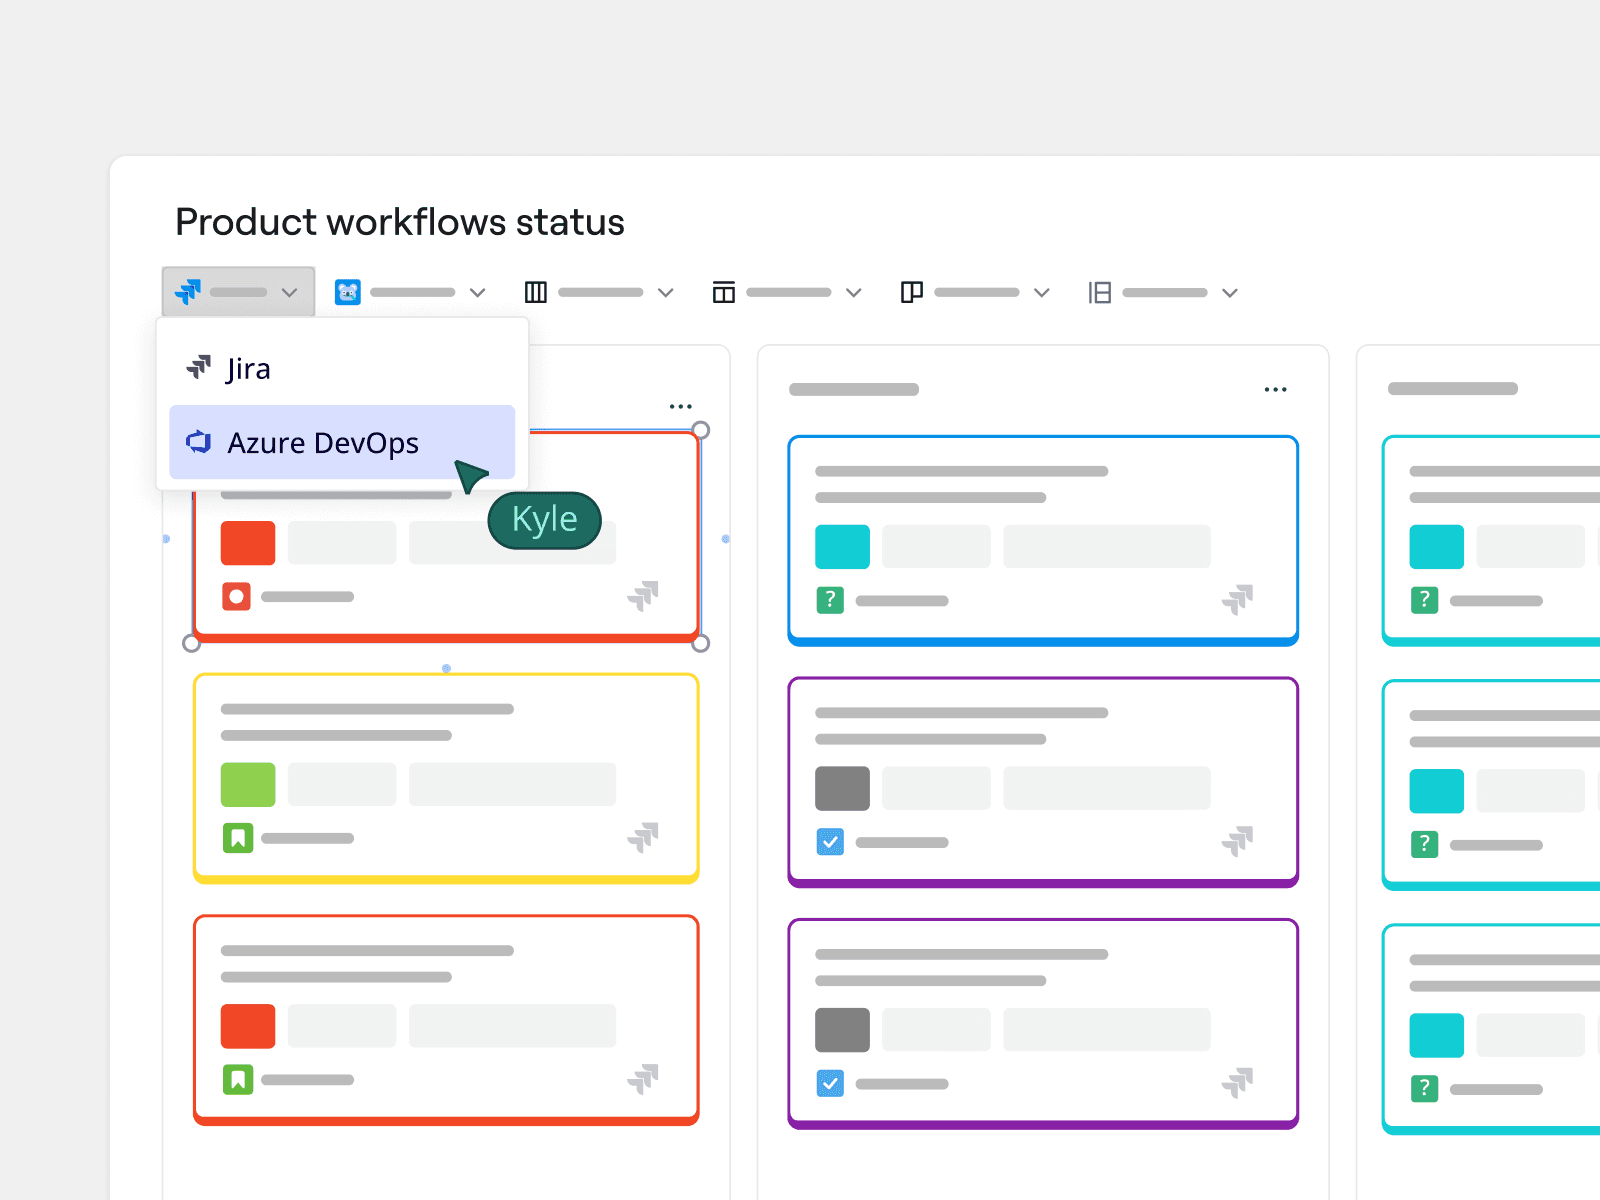Click the three-column layout icon in toolbar
This screenshot has height=1200, width=1600.
(536, 292)
